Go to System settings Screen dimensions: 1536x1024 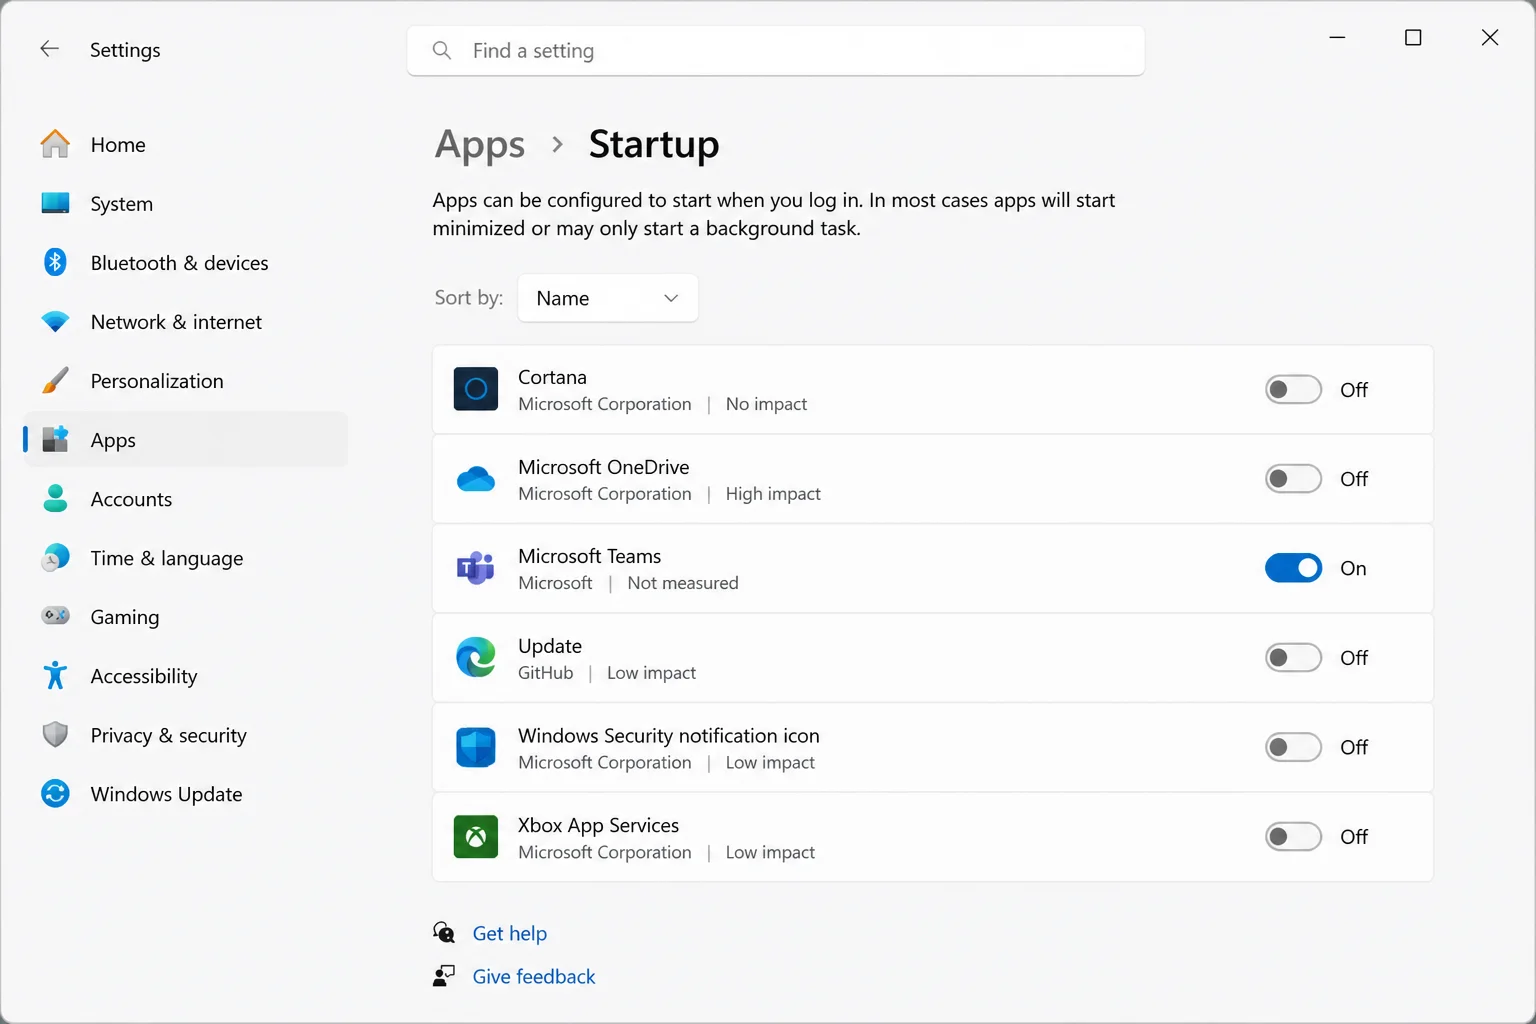186,203
